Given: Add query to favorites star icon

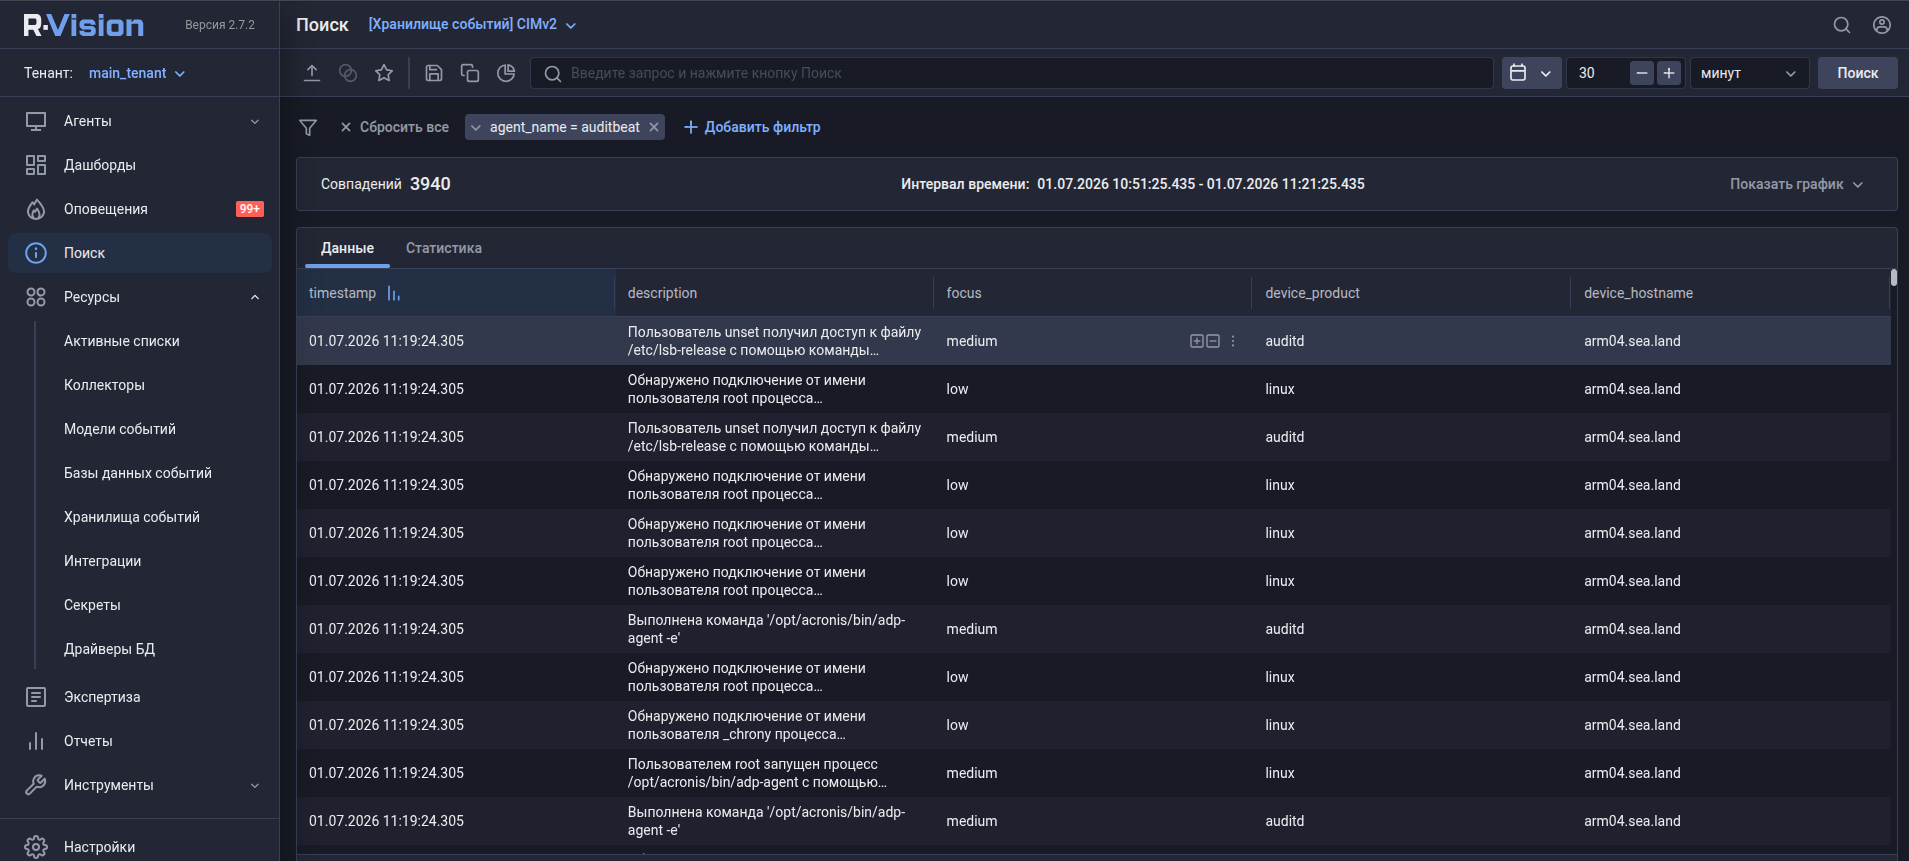Looking at the screenshot, I should point(384,73).
